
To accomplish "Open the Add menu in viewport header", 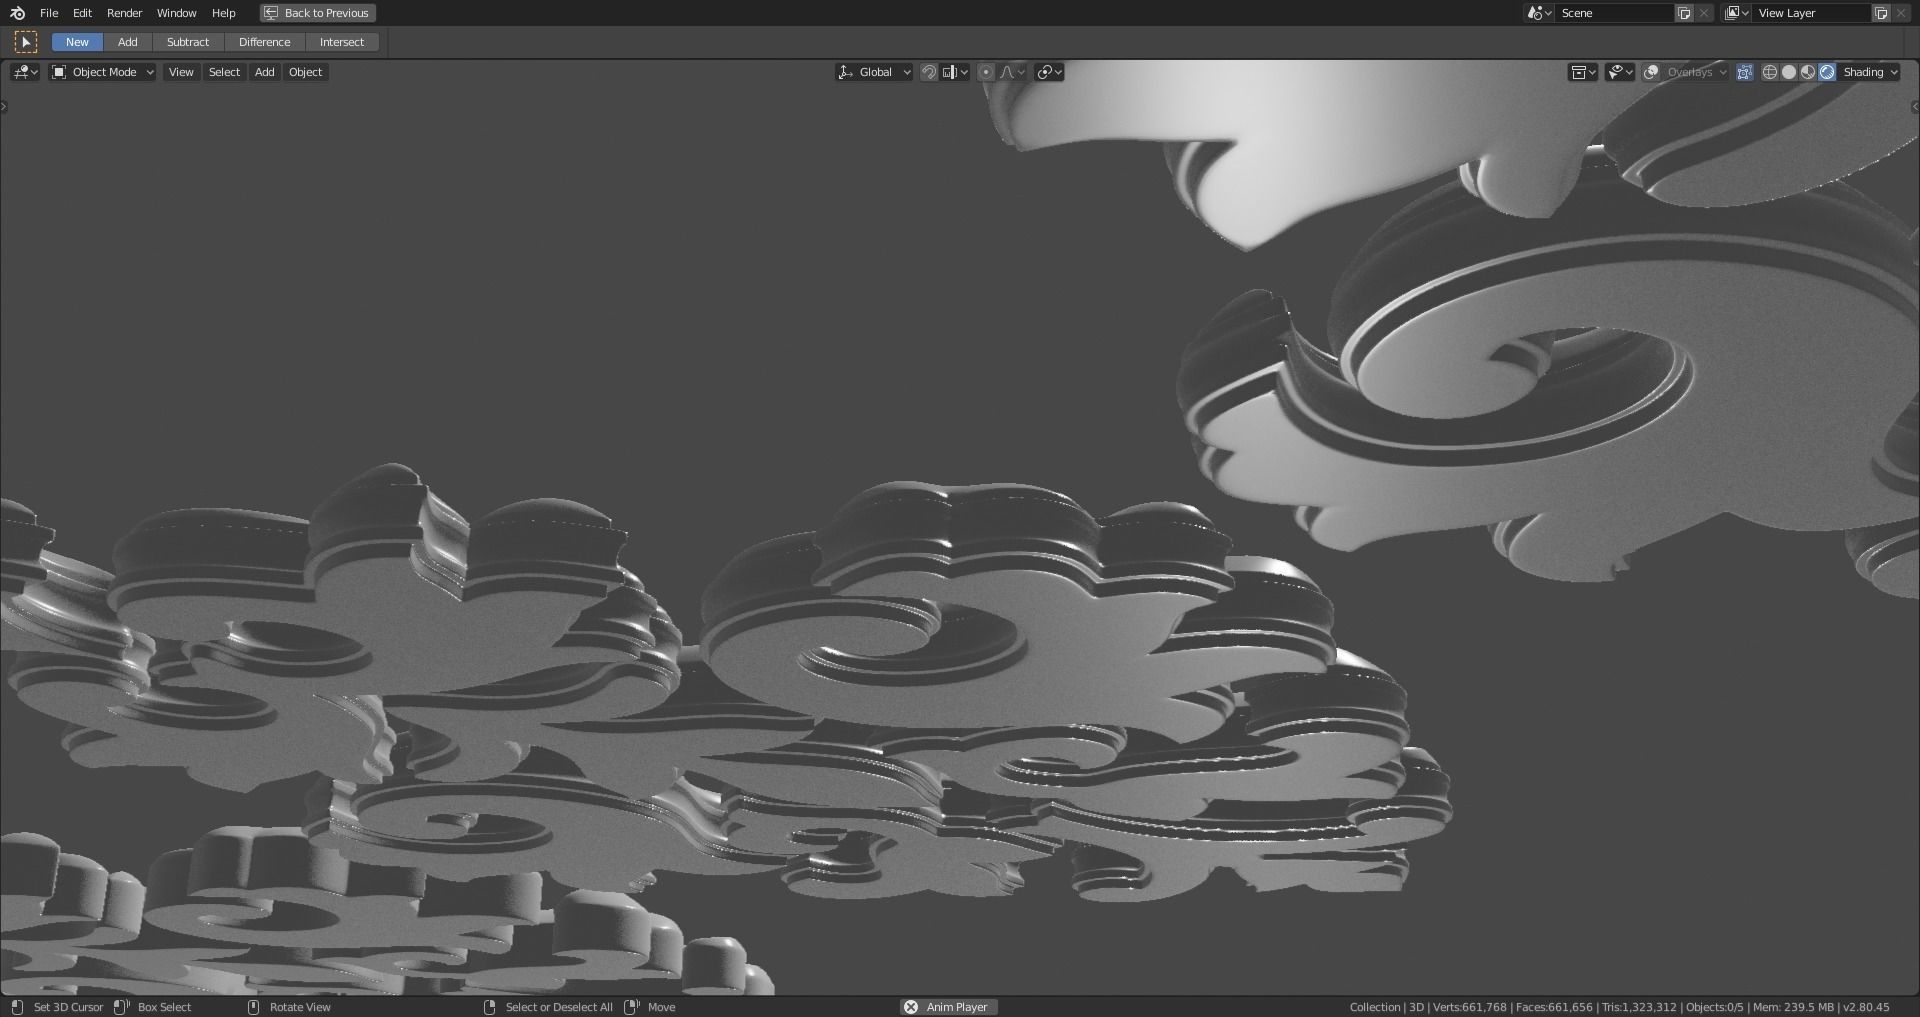I will [x=264, y=72].
